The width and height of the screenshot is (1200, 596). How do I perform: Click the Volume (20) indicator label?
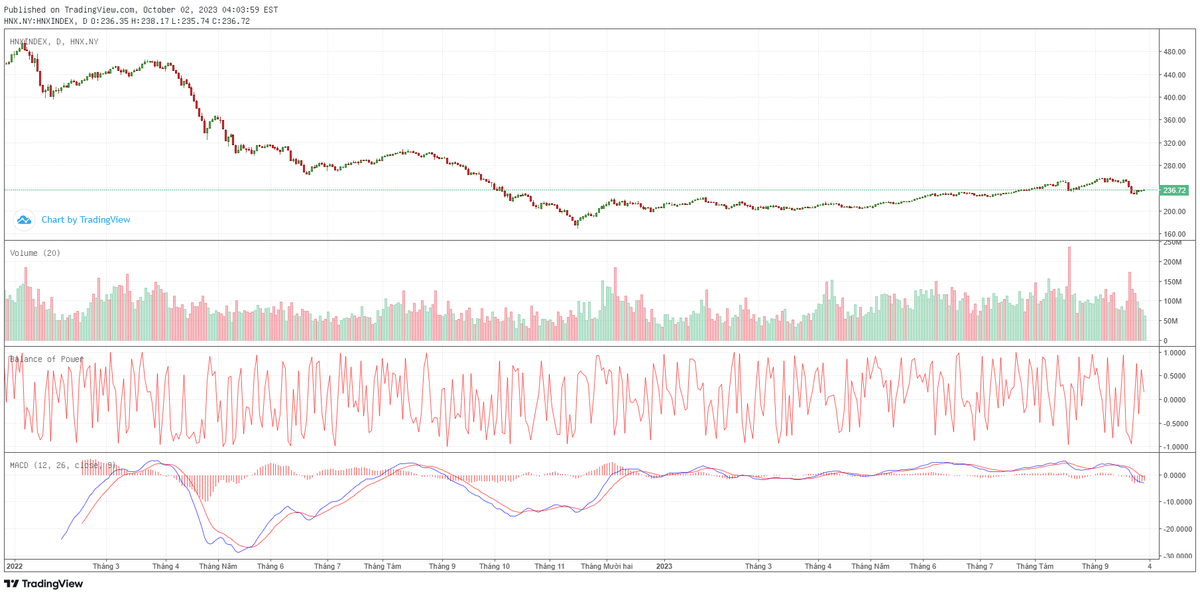coord(35,253)
